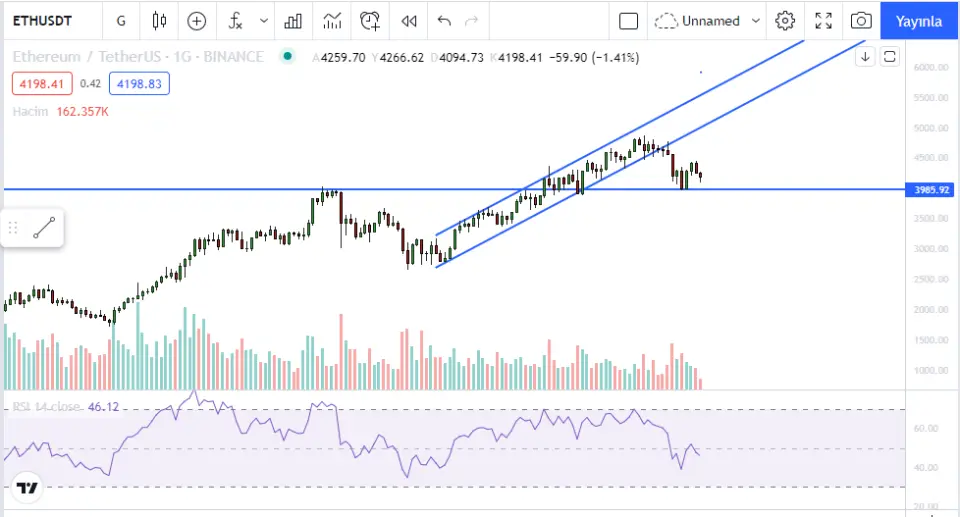
Task: Click the compare or add symbol plus icon
Action: coord(197,21)
